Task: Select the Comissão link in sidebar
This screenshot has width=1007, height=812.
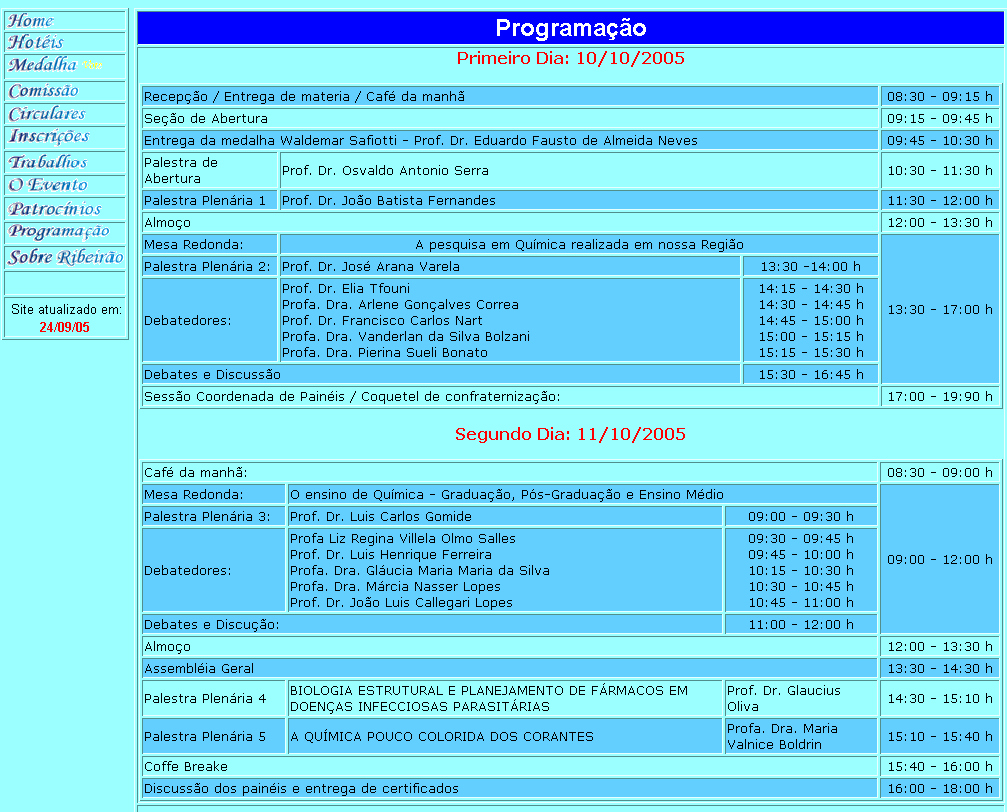Action: pyautogui.click(x=44, y=91)
